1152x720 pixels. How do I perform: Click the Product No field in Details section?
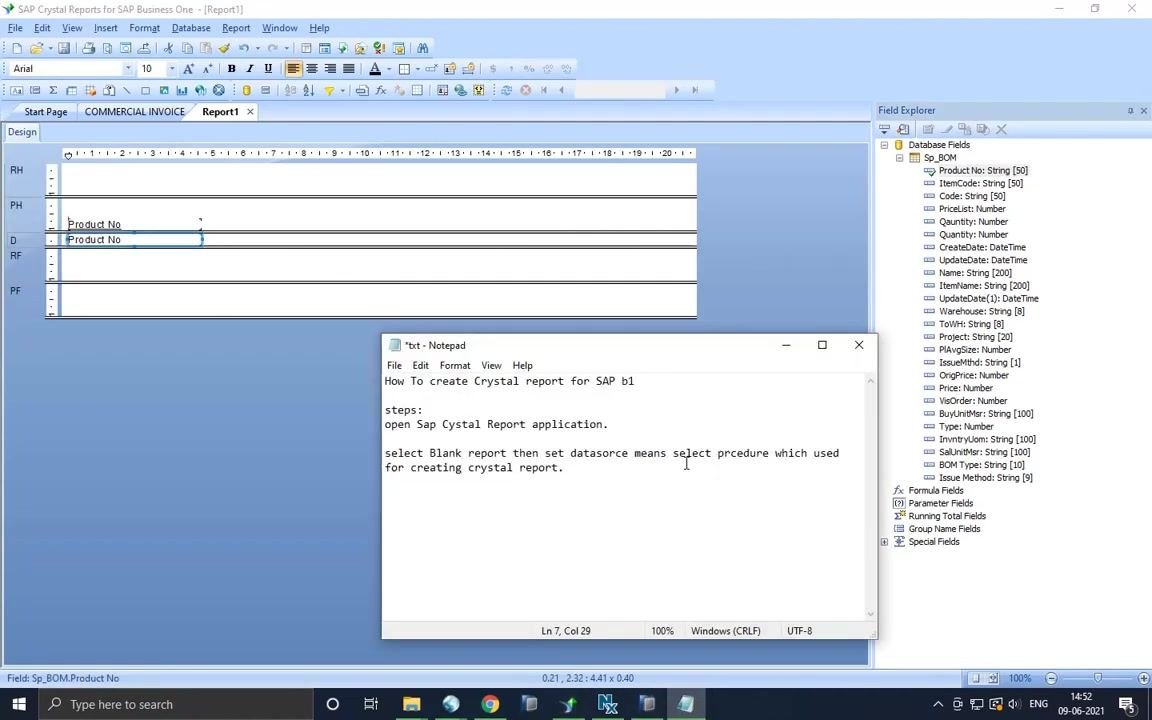(x=134, y=240)
